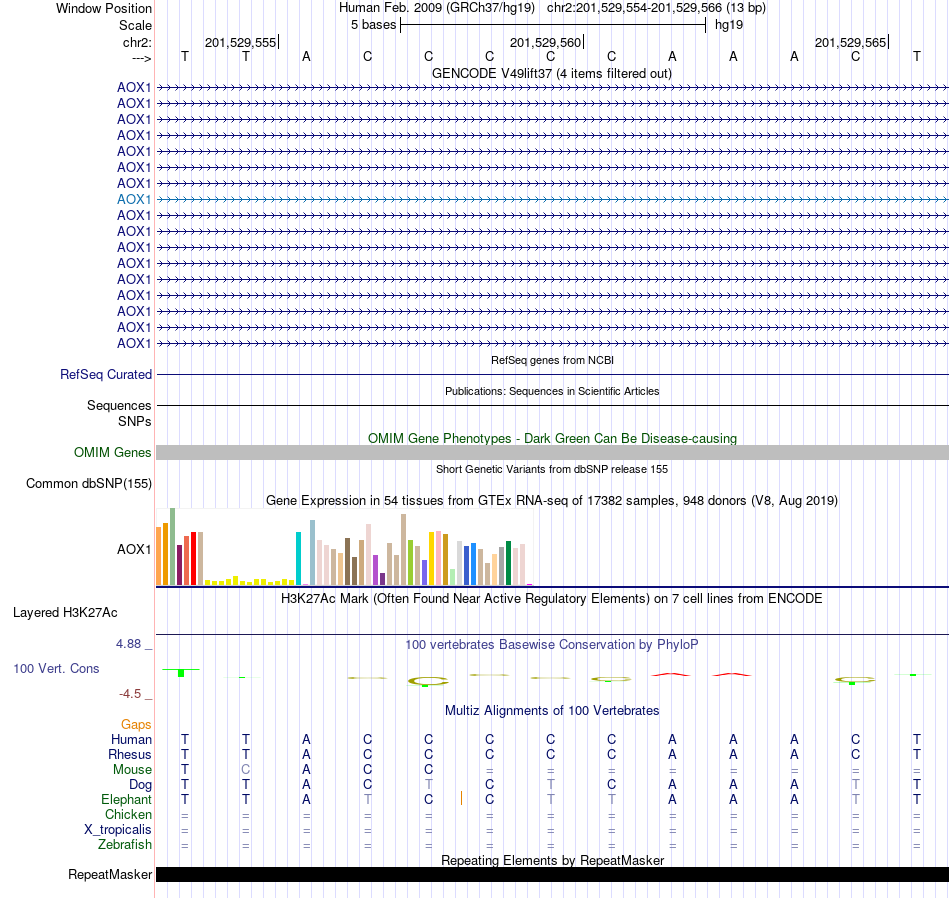Click the black RepeatMasker bar
The width and height of the screenshot is (950, 898).
click(x=553, y=874)
